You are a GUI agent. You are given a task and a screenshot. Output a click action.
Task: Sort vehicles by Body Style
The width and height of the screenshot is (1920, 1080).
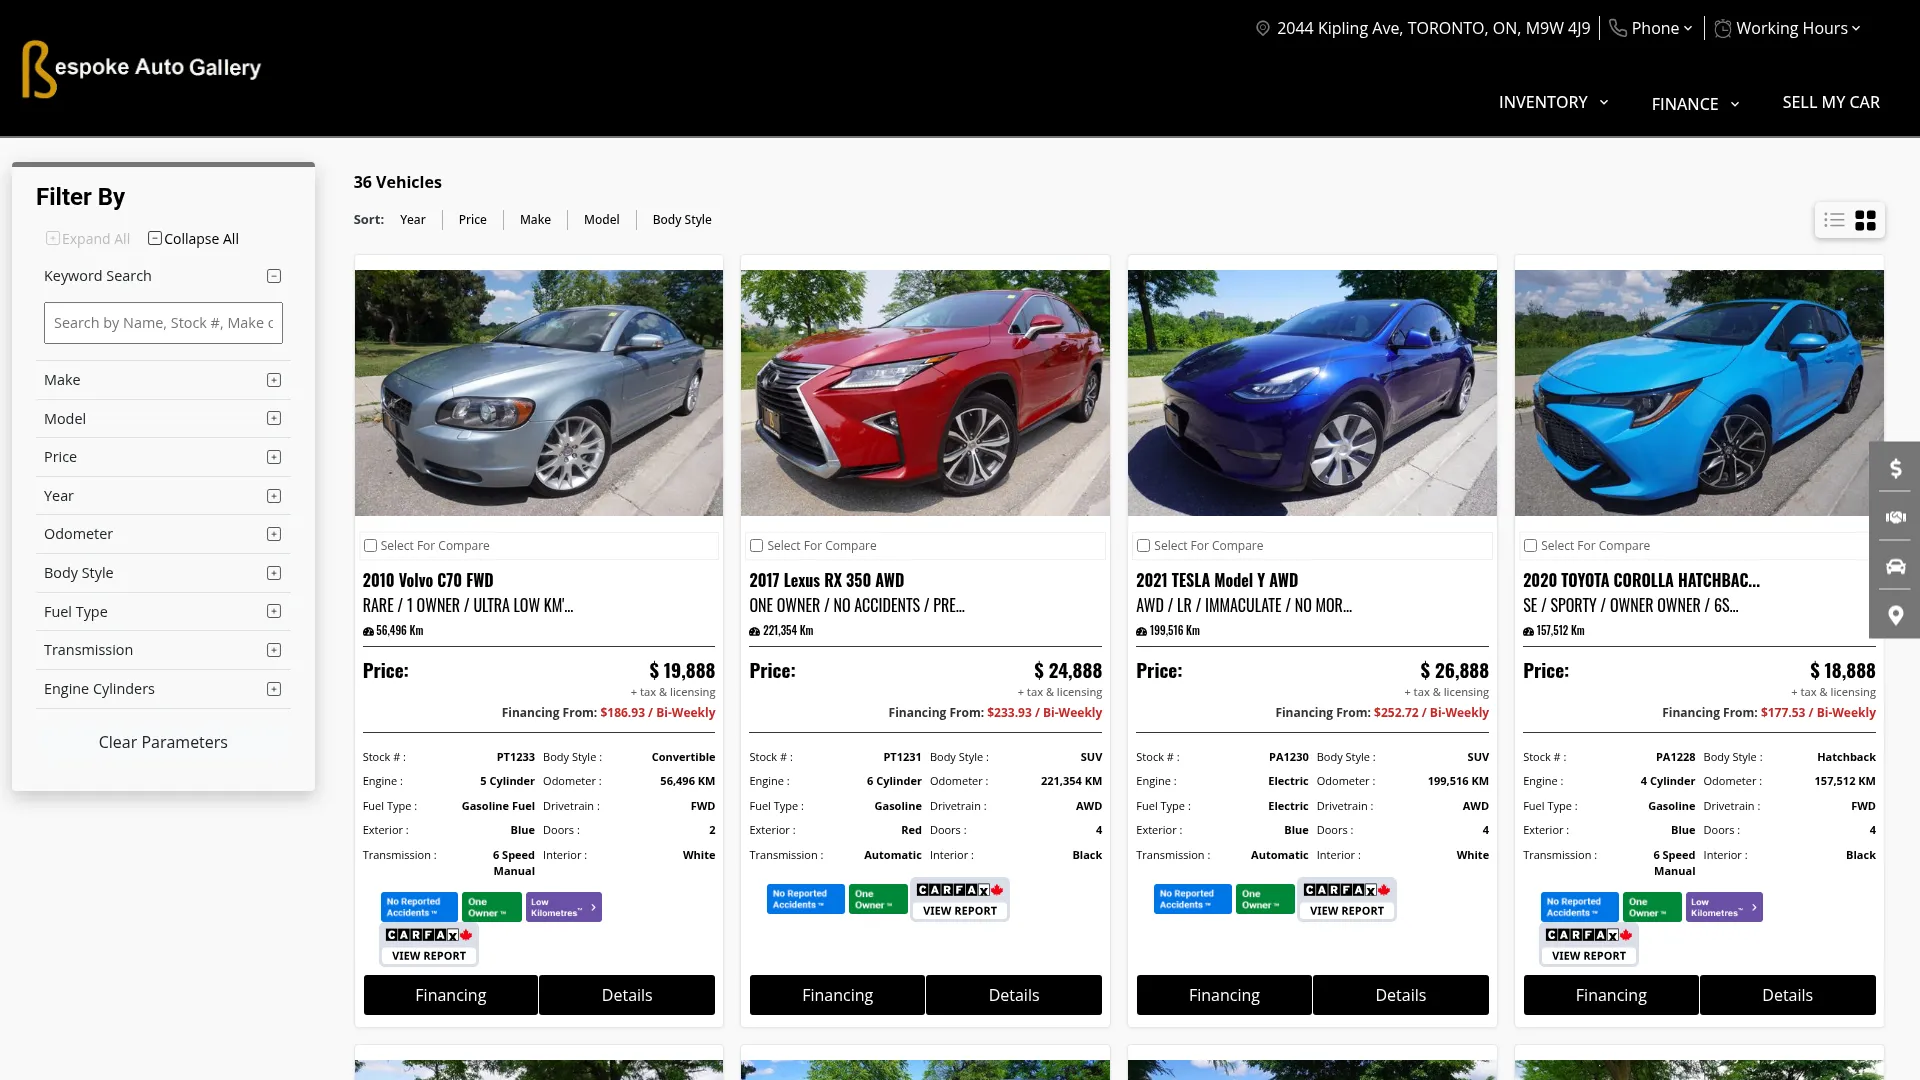682,220
